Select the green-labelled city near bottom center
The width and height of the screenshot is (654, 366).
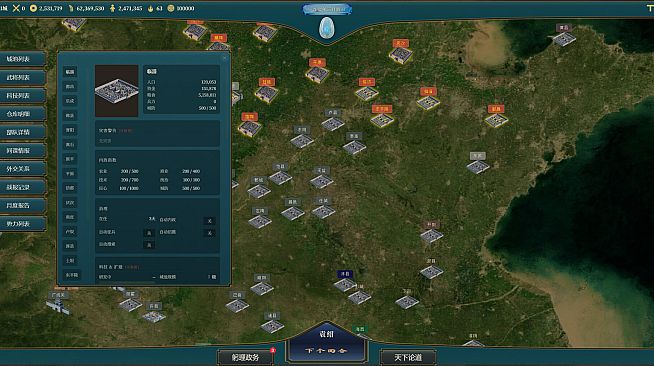(x=360, y=332)
